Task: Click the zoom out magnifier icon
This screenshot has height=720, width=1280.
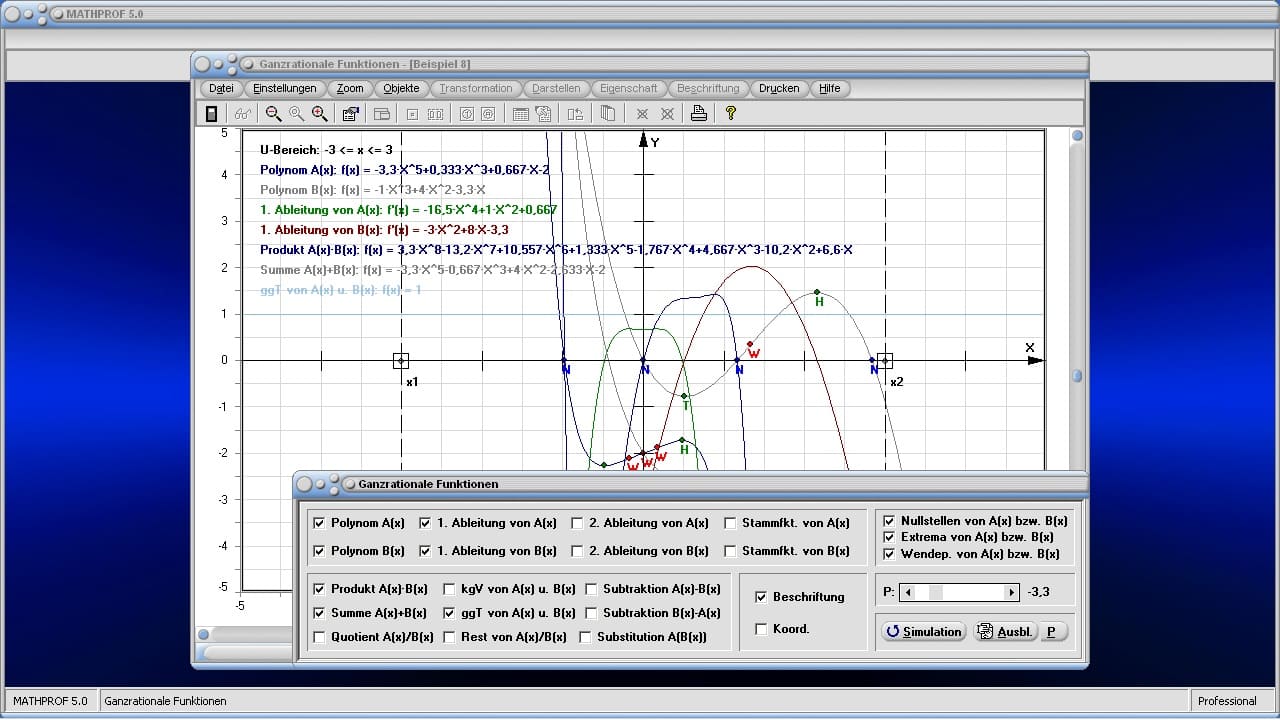Action: point(273,114)
